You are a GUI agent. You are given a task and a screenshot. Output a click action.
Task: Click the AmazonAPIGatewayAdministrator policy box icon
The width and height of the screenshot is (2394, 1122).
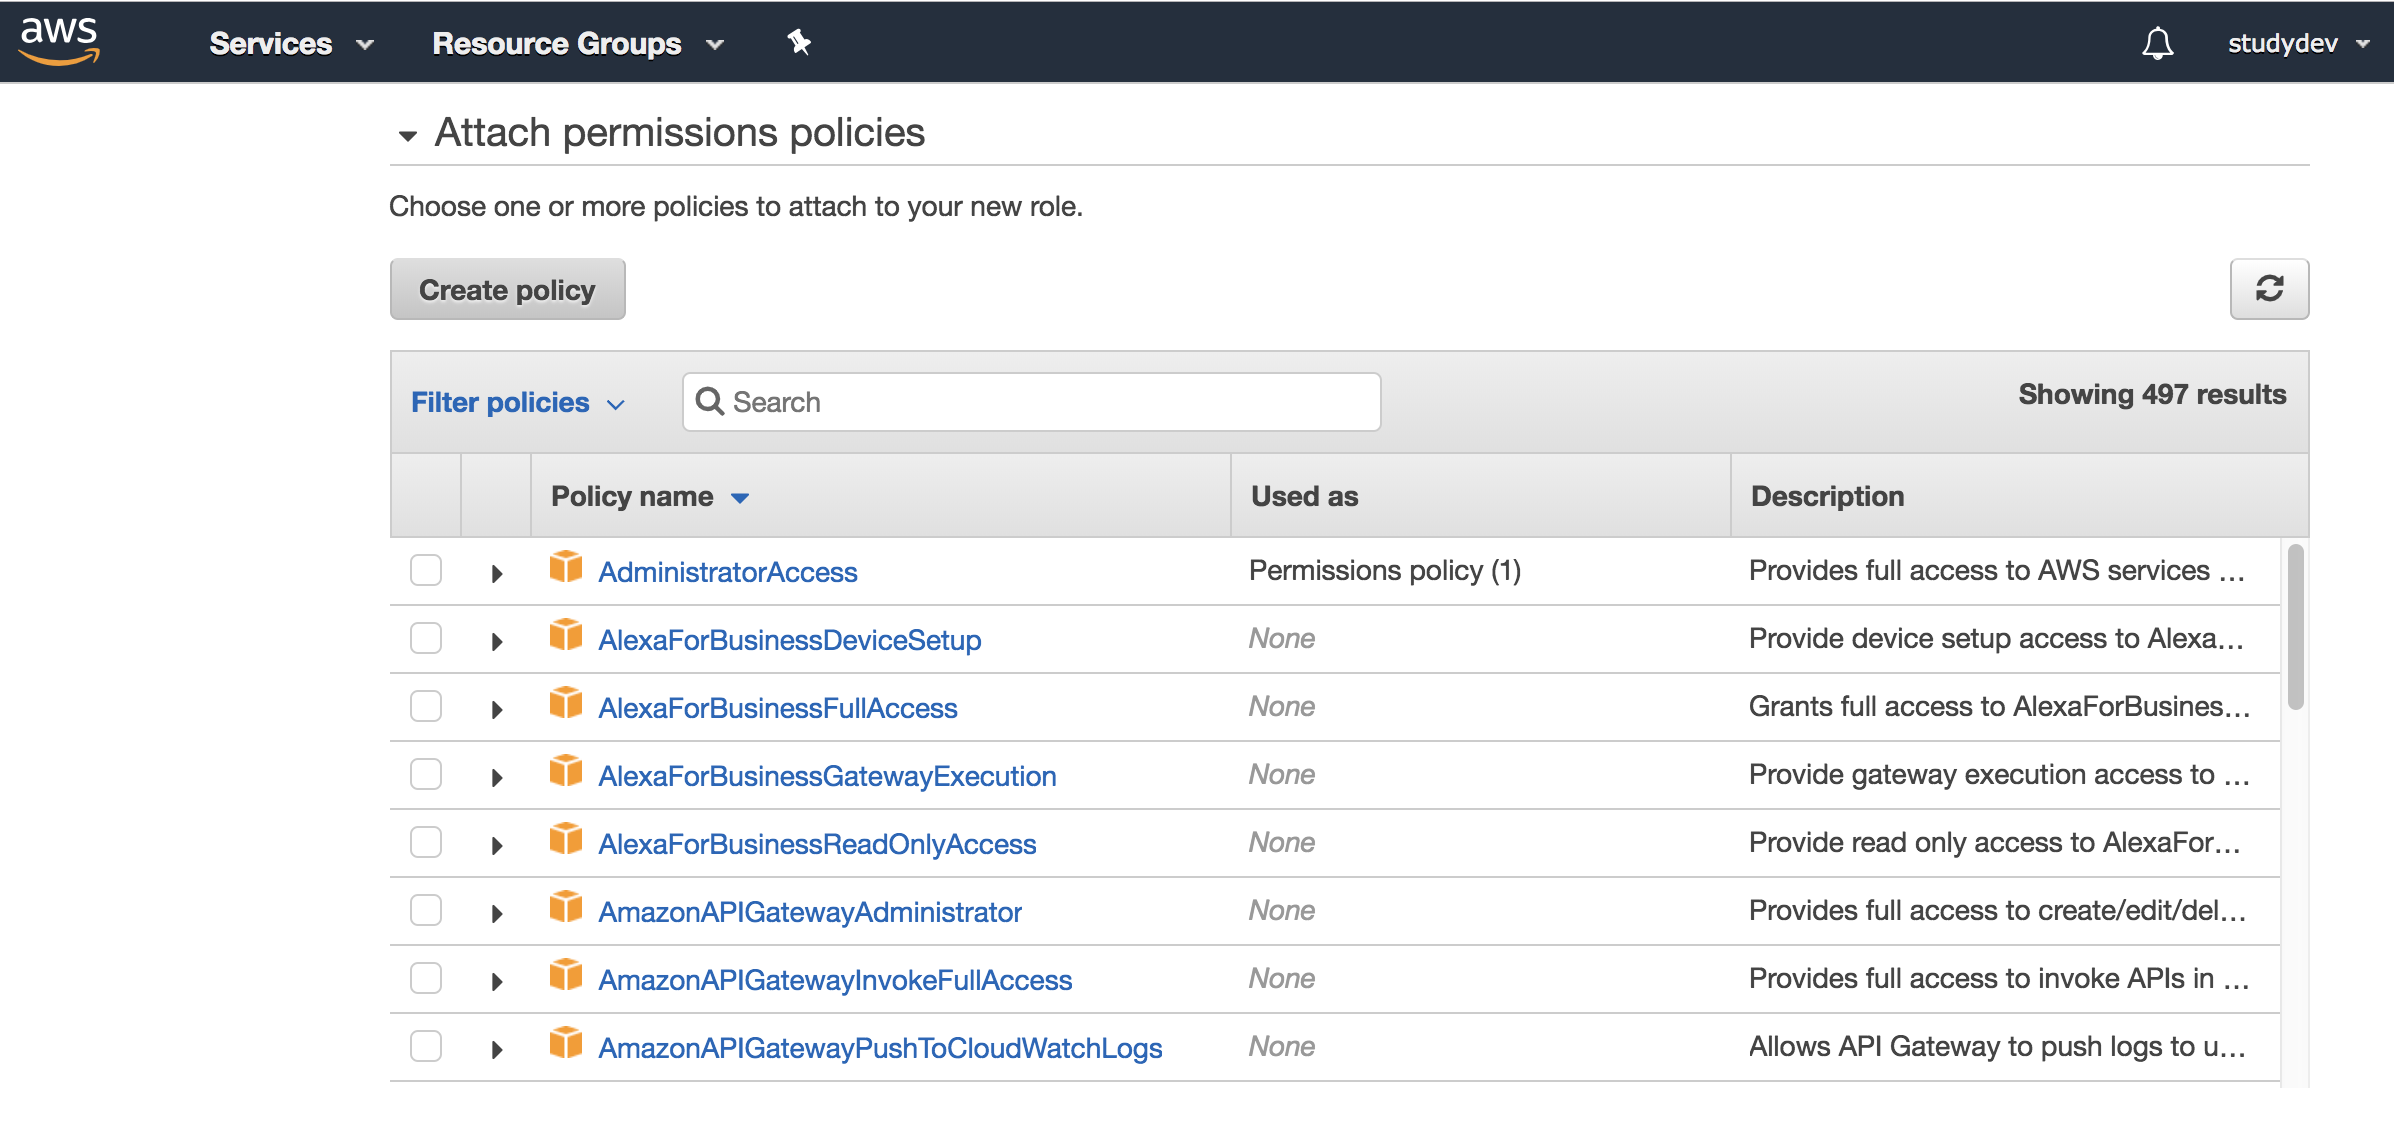point(566,907)
